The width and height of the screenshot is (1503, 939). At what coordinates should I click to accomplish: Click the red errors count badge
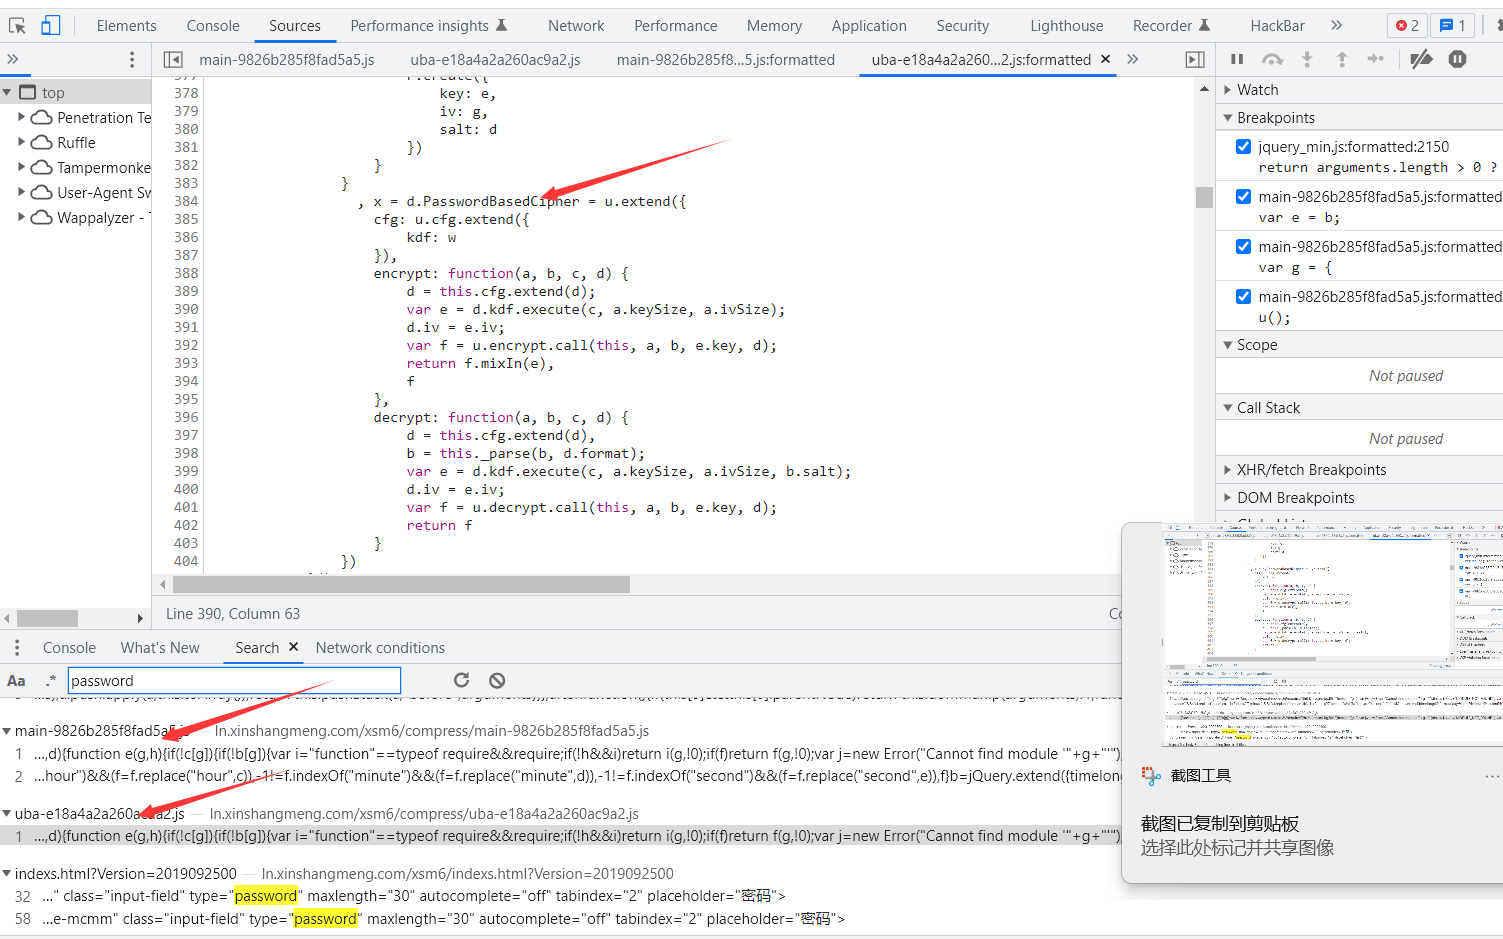click(x=1407, y=25)
